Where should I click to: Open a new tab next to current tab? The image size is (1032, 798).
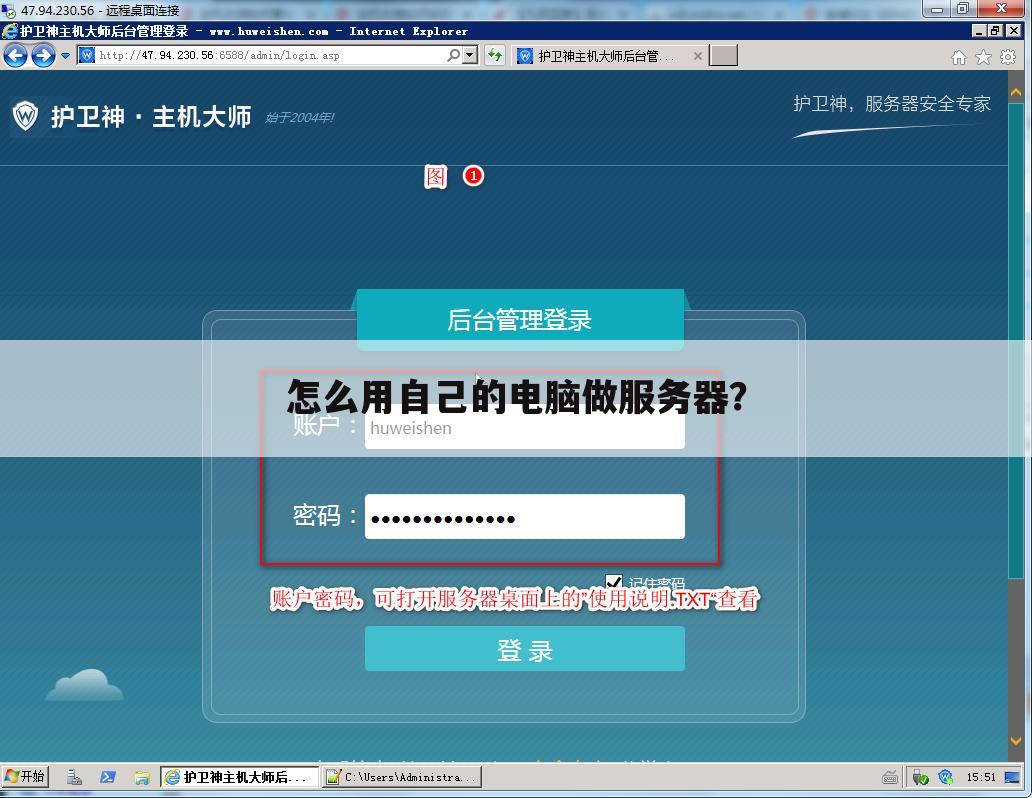pyautogui.click(x=722, y=55)
